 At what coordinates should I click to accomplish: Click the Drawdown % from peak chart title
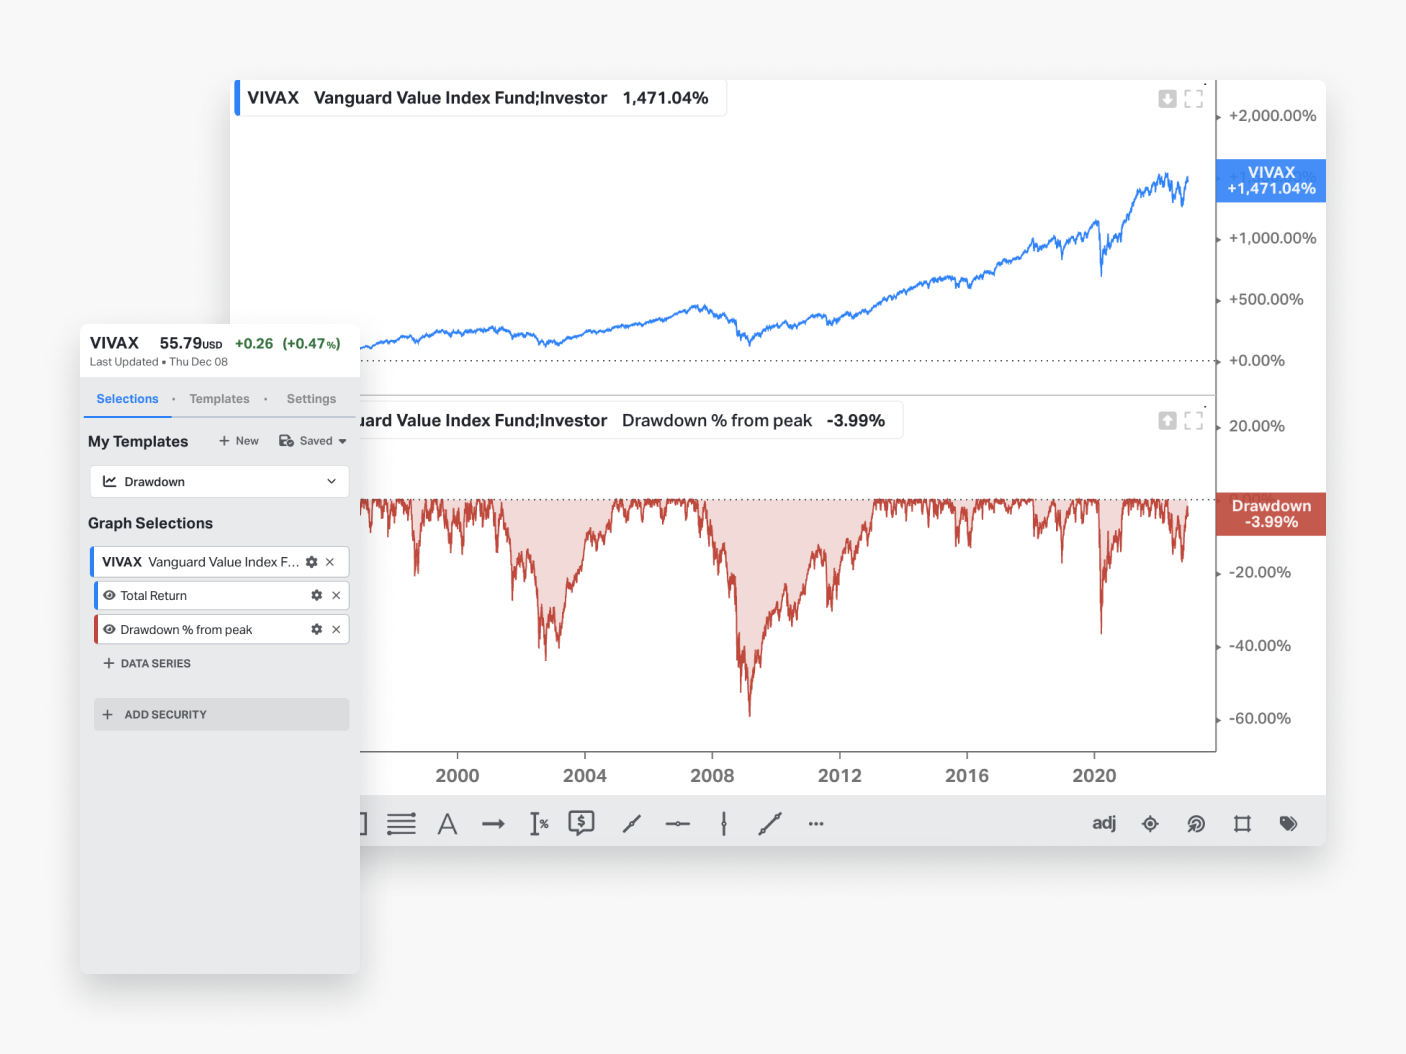[717, 421]
